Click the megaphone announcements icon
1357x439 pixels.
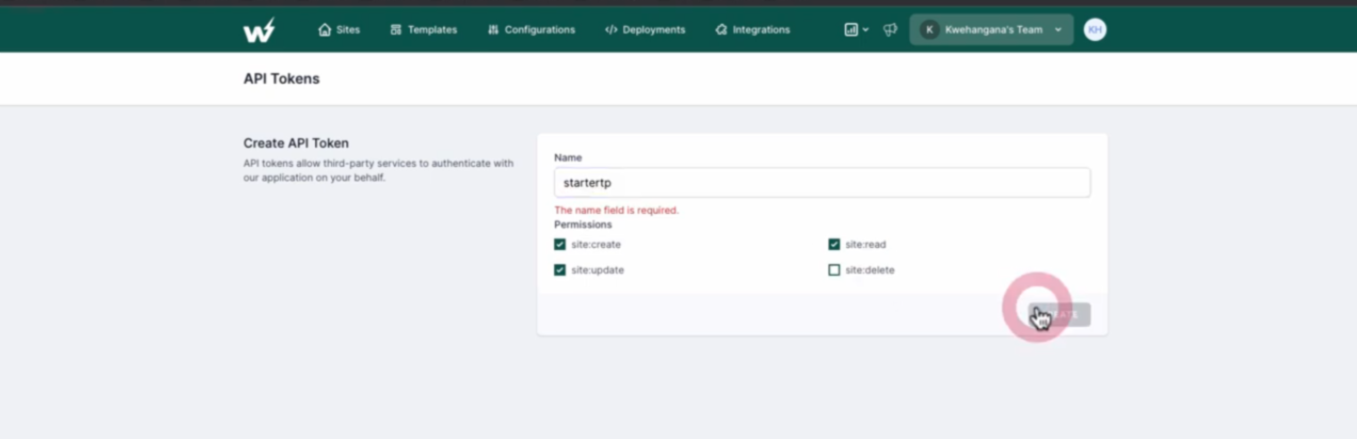point(890,30)
